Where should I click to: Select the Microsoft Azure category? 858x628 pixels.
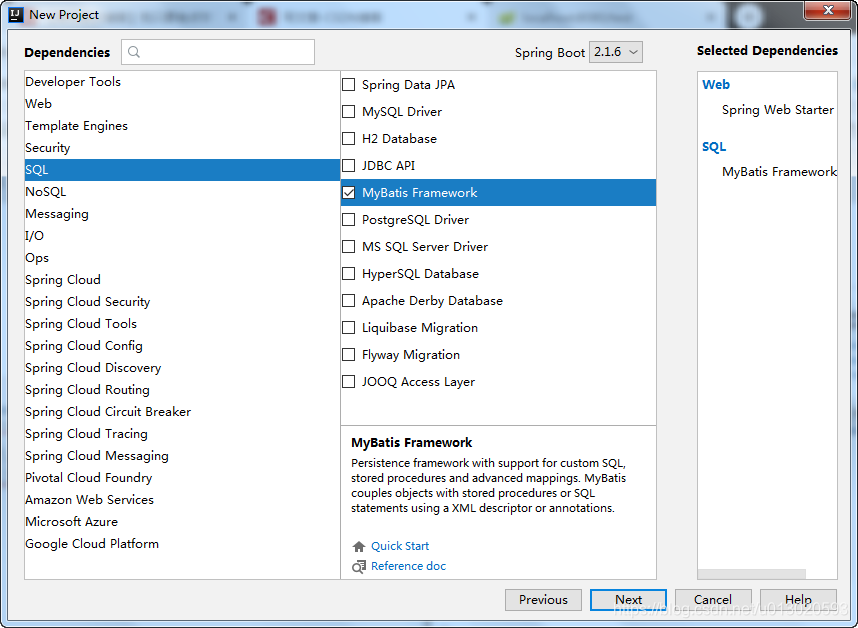(182, 521)
